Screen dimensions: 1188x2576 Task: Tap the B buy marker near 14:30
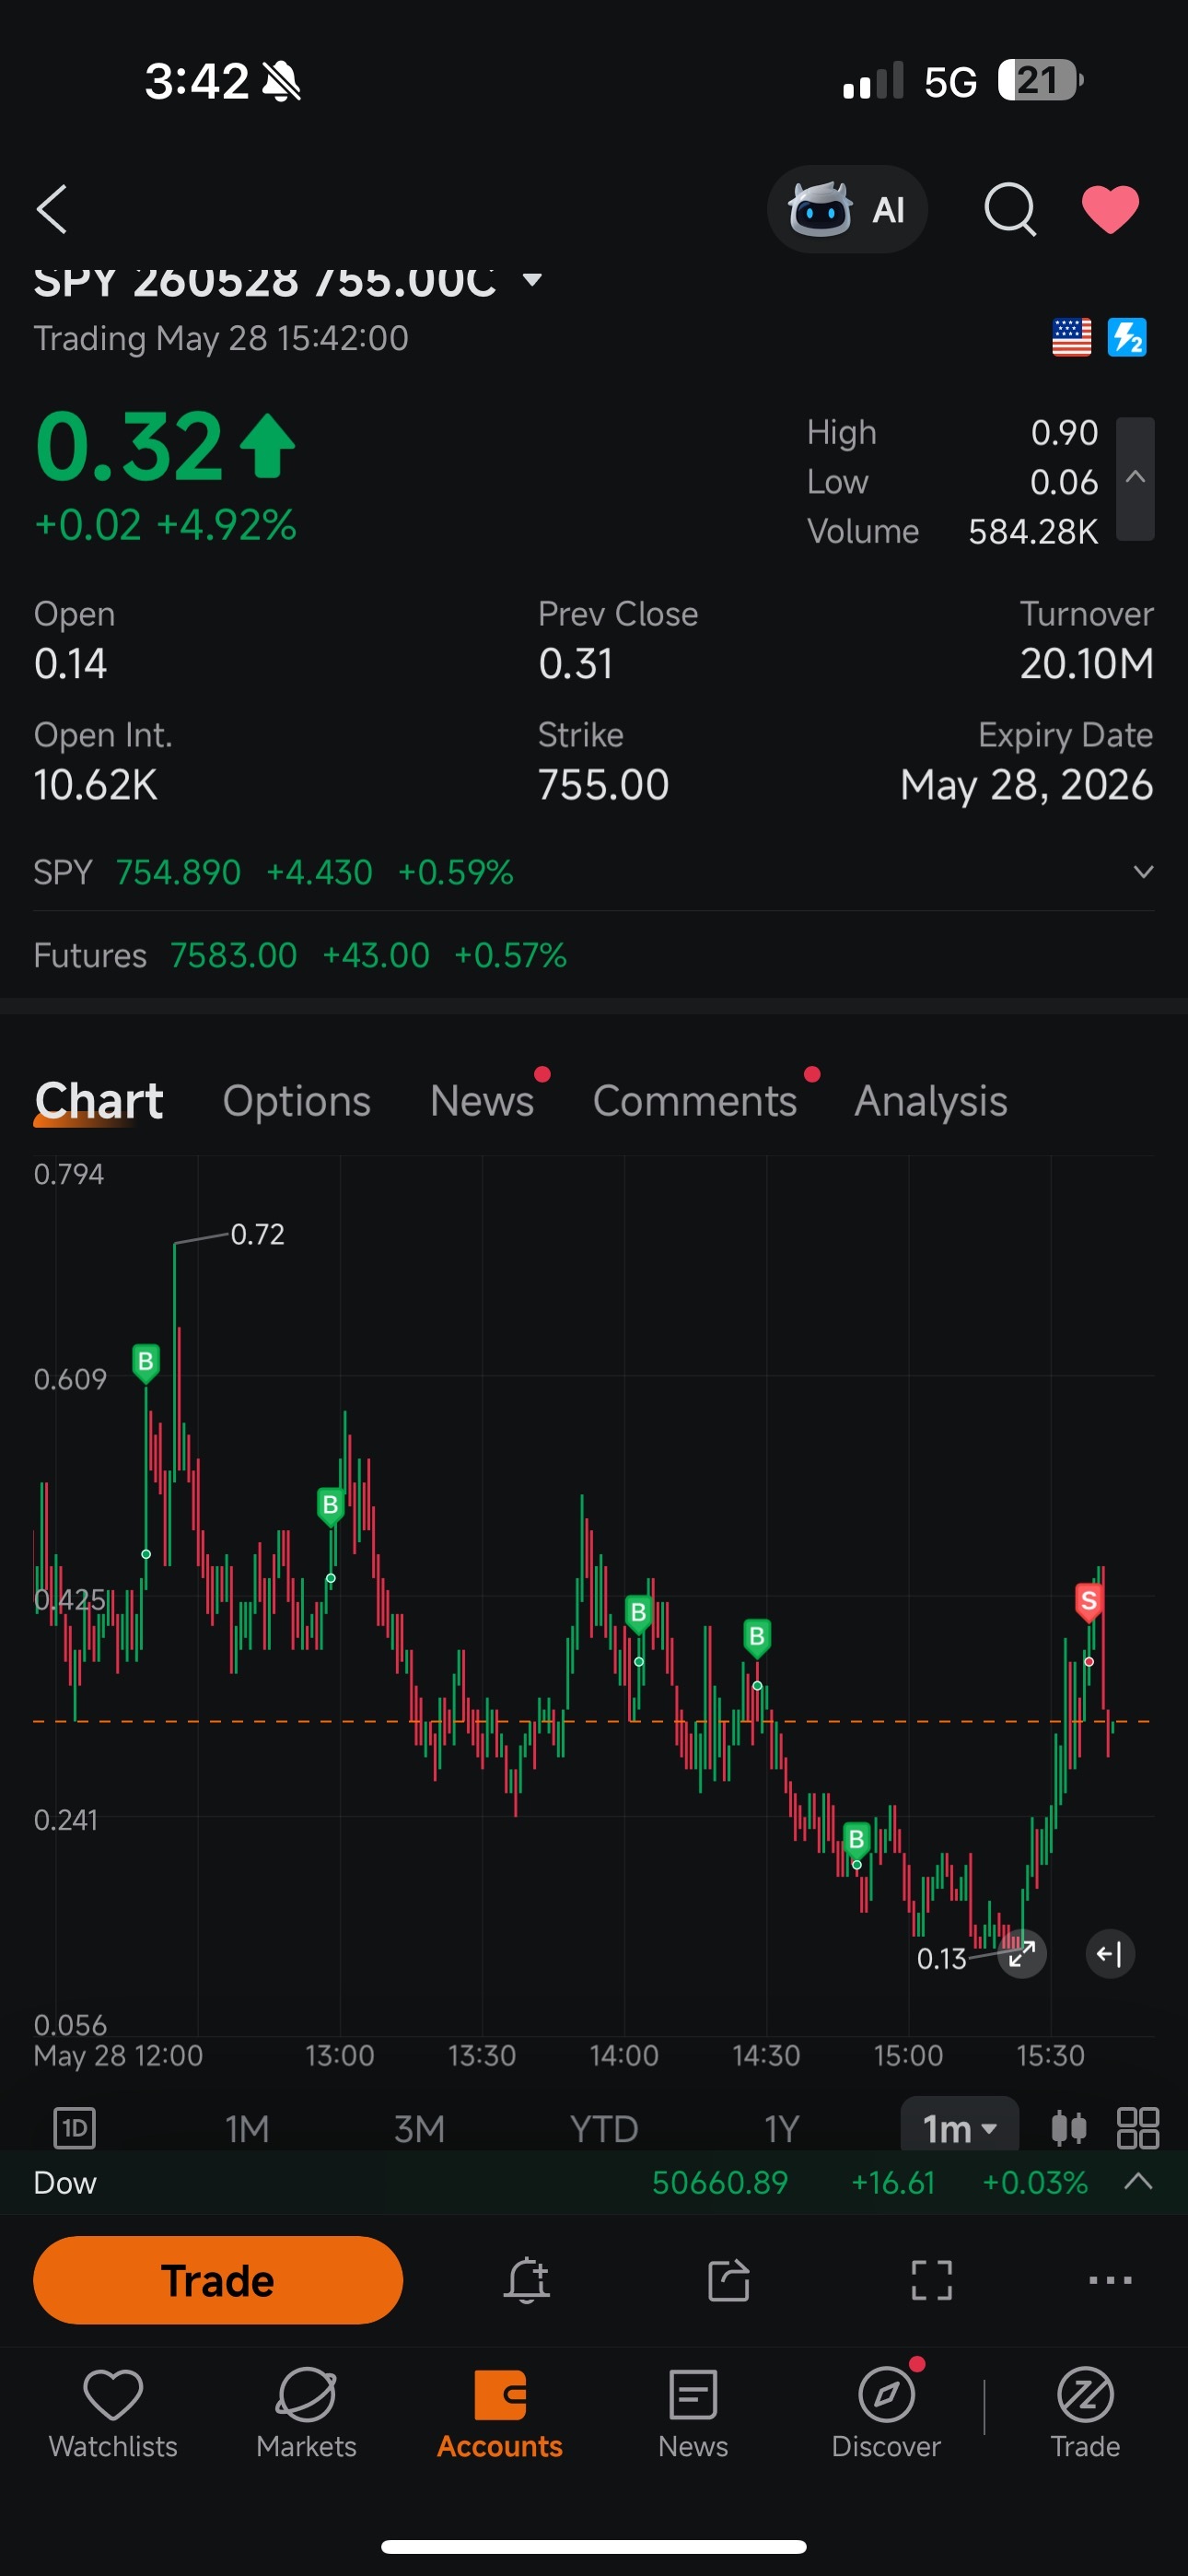[x=757, y=1637]
